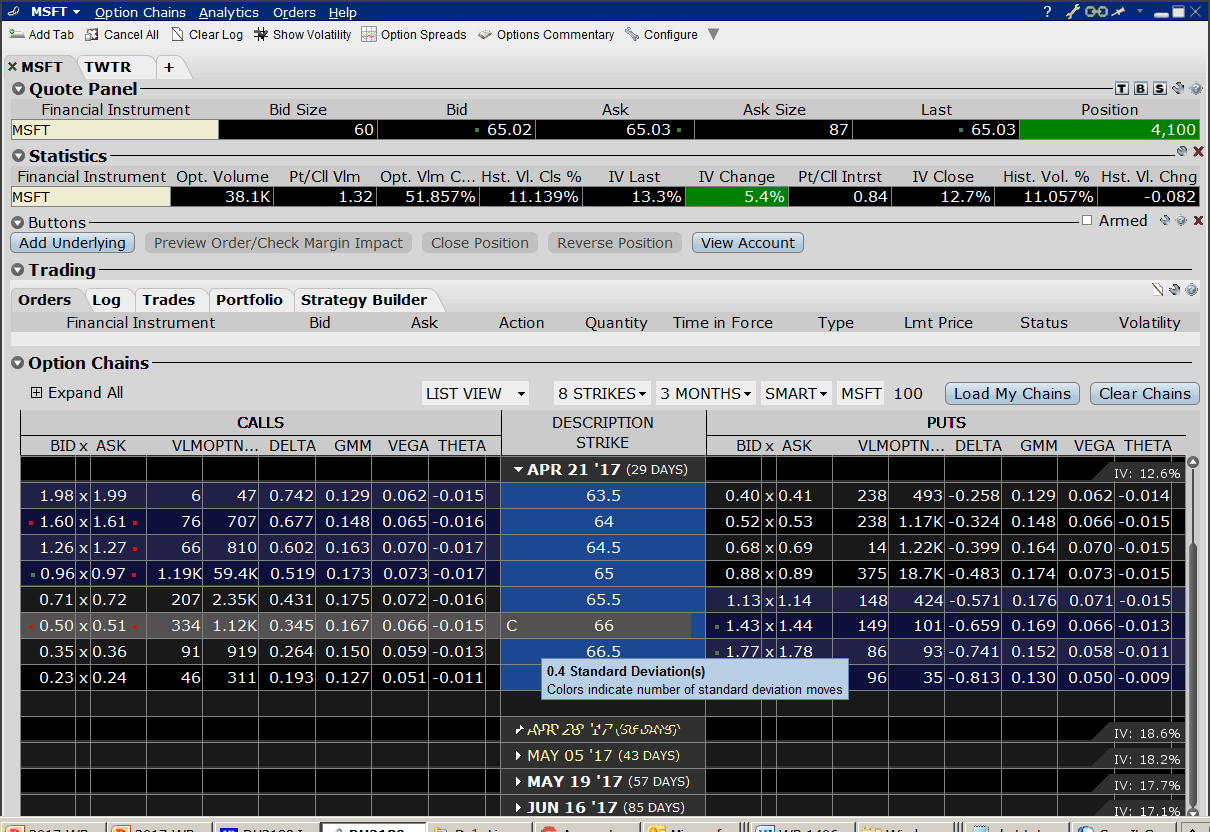The width and height of the screenshot is (1210, 832).
Task: Open the 8 STRIKES dropdown
Action: coord(602,393)
